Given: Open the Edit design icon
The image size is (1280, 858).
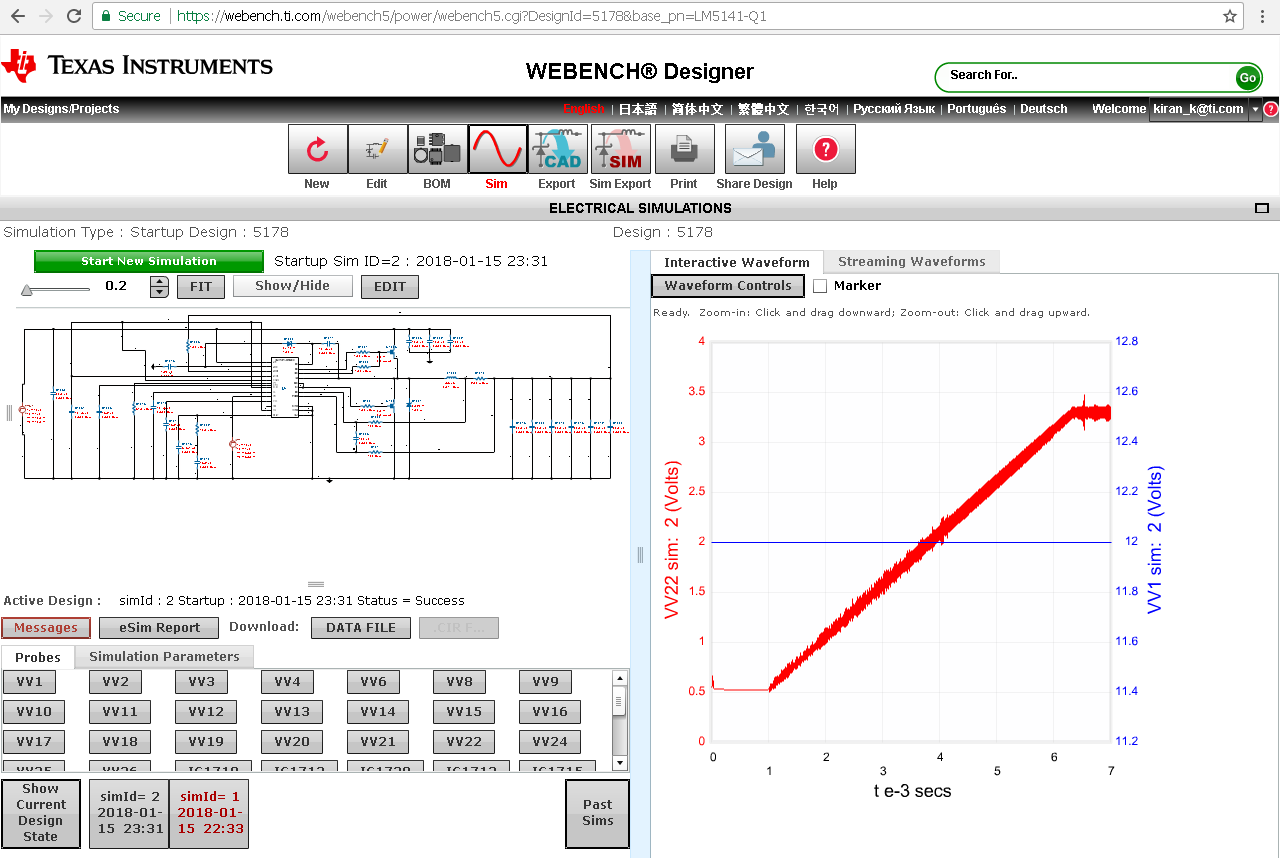Looking at the screenshot, I should coord(377,150).
